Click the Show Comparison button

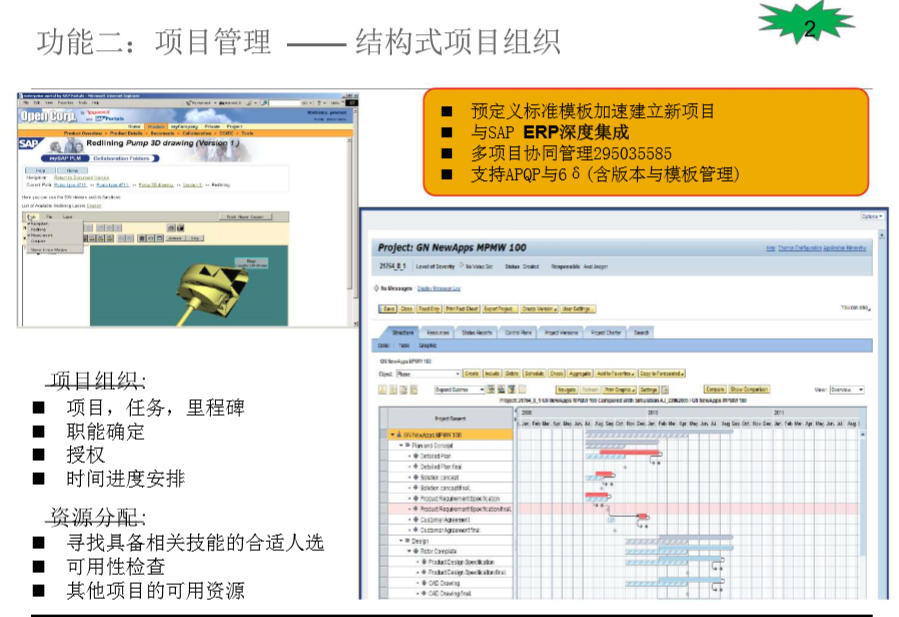tap(749, 389)
